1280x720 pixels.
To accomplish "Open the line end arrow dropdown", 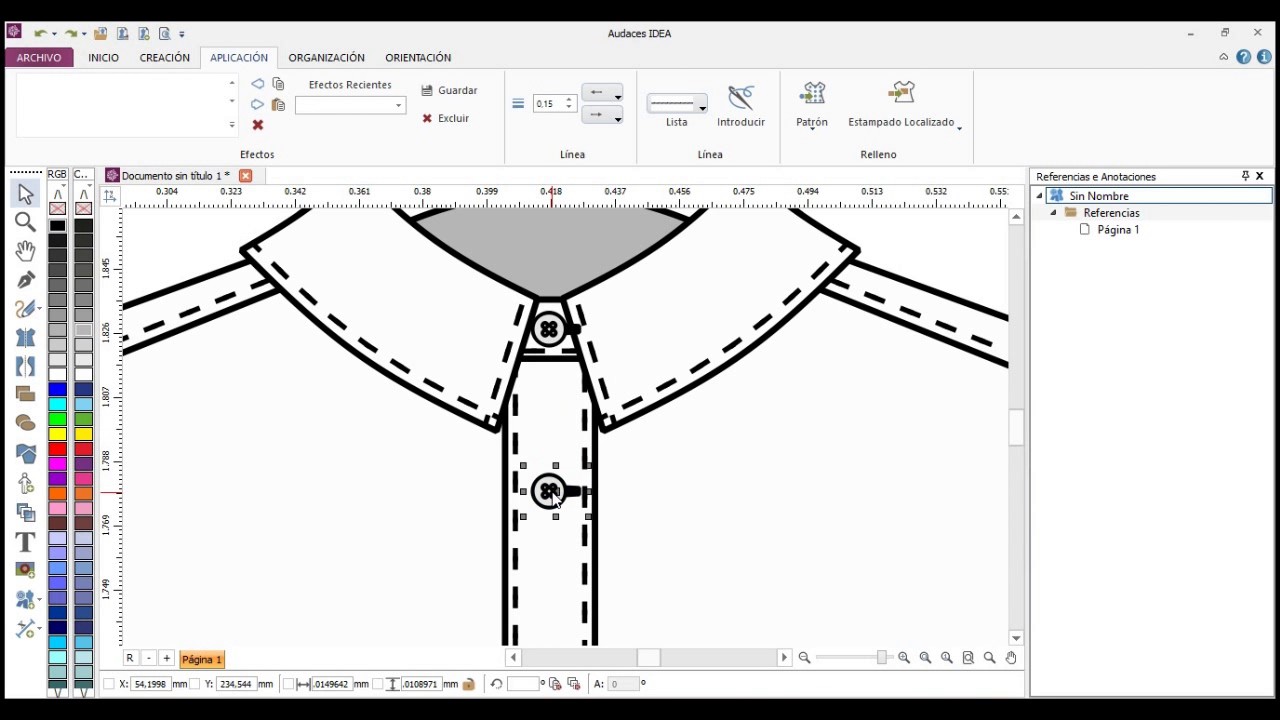I will (x=602, y=115).
